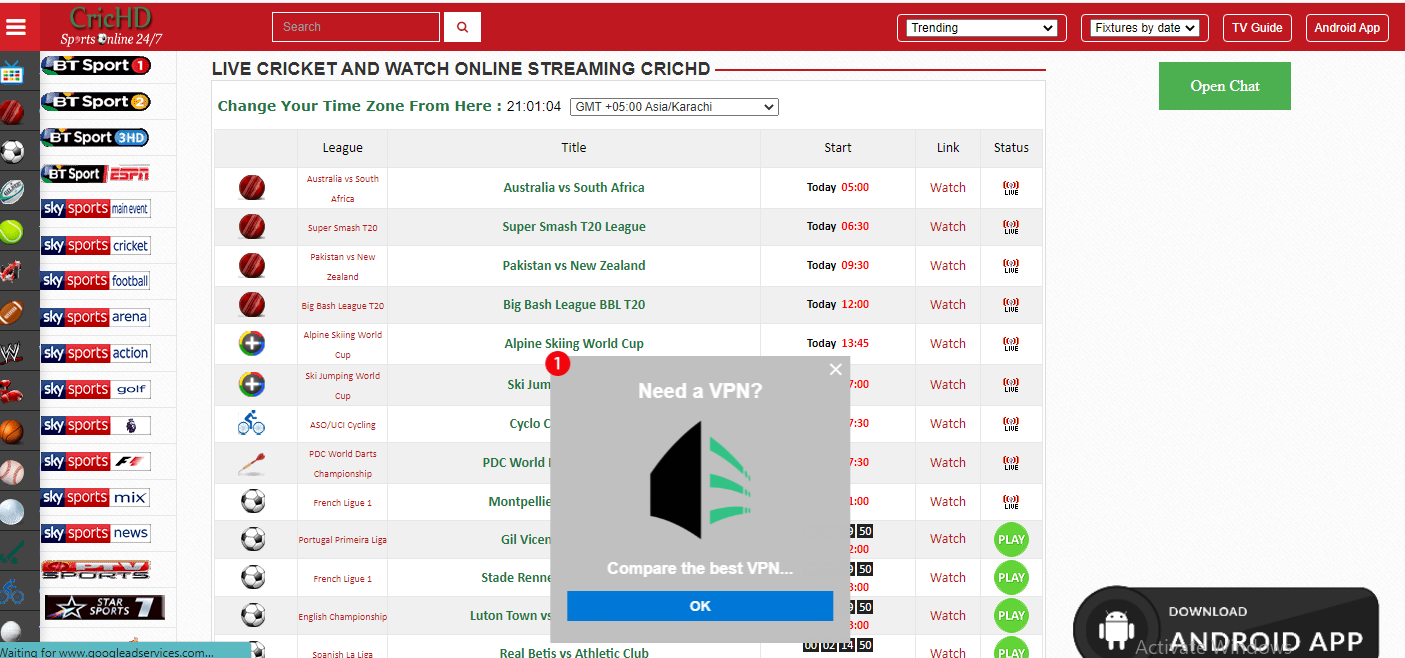Viewport: 1405px width, 658px height.
Task: Open Sky Sports Main Event channel
Action: click(x=96, y=209)
